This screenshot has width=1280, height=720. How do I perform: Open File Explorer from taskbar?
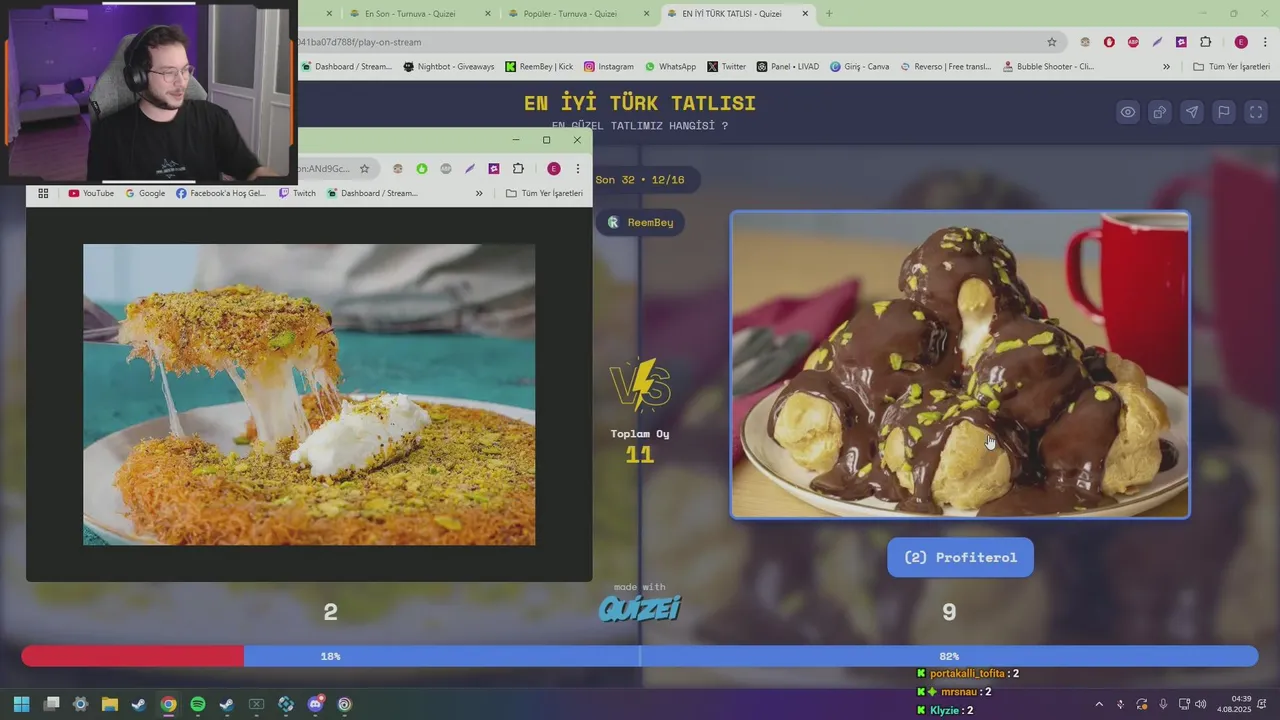(110, 704)
